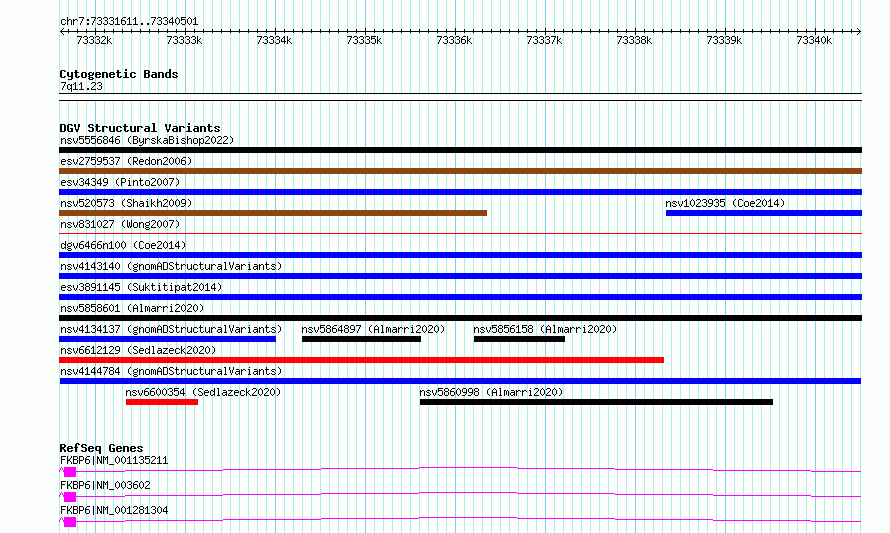The width and height of the screenshot is (890, 533).
Task: Click the 73335k ruler tick label
Action: [x=364, y=40]
